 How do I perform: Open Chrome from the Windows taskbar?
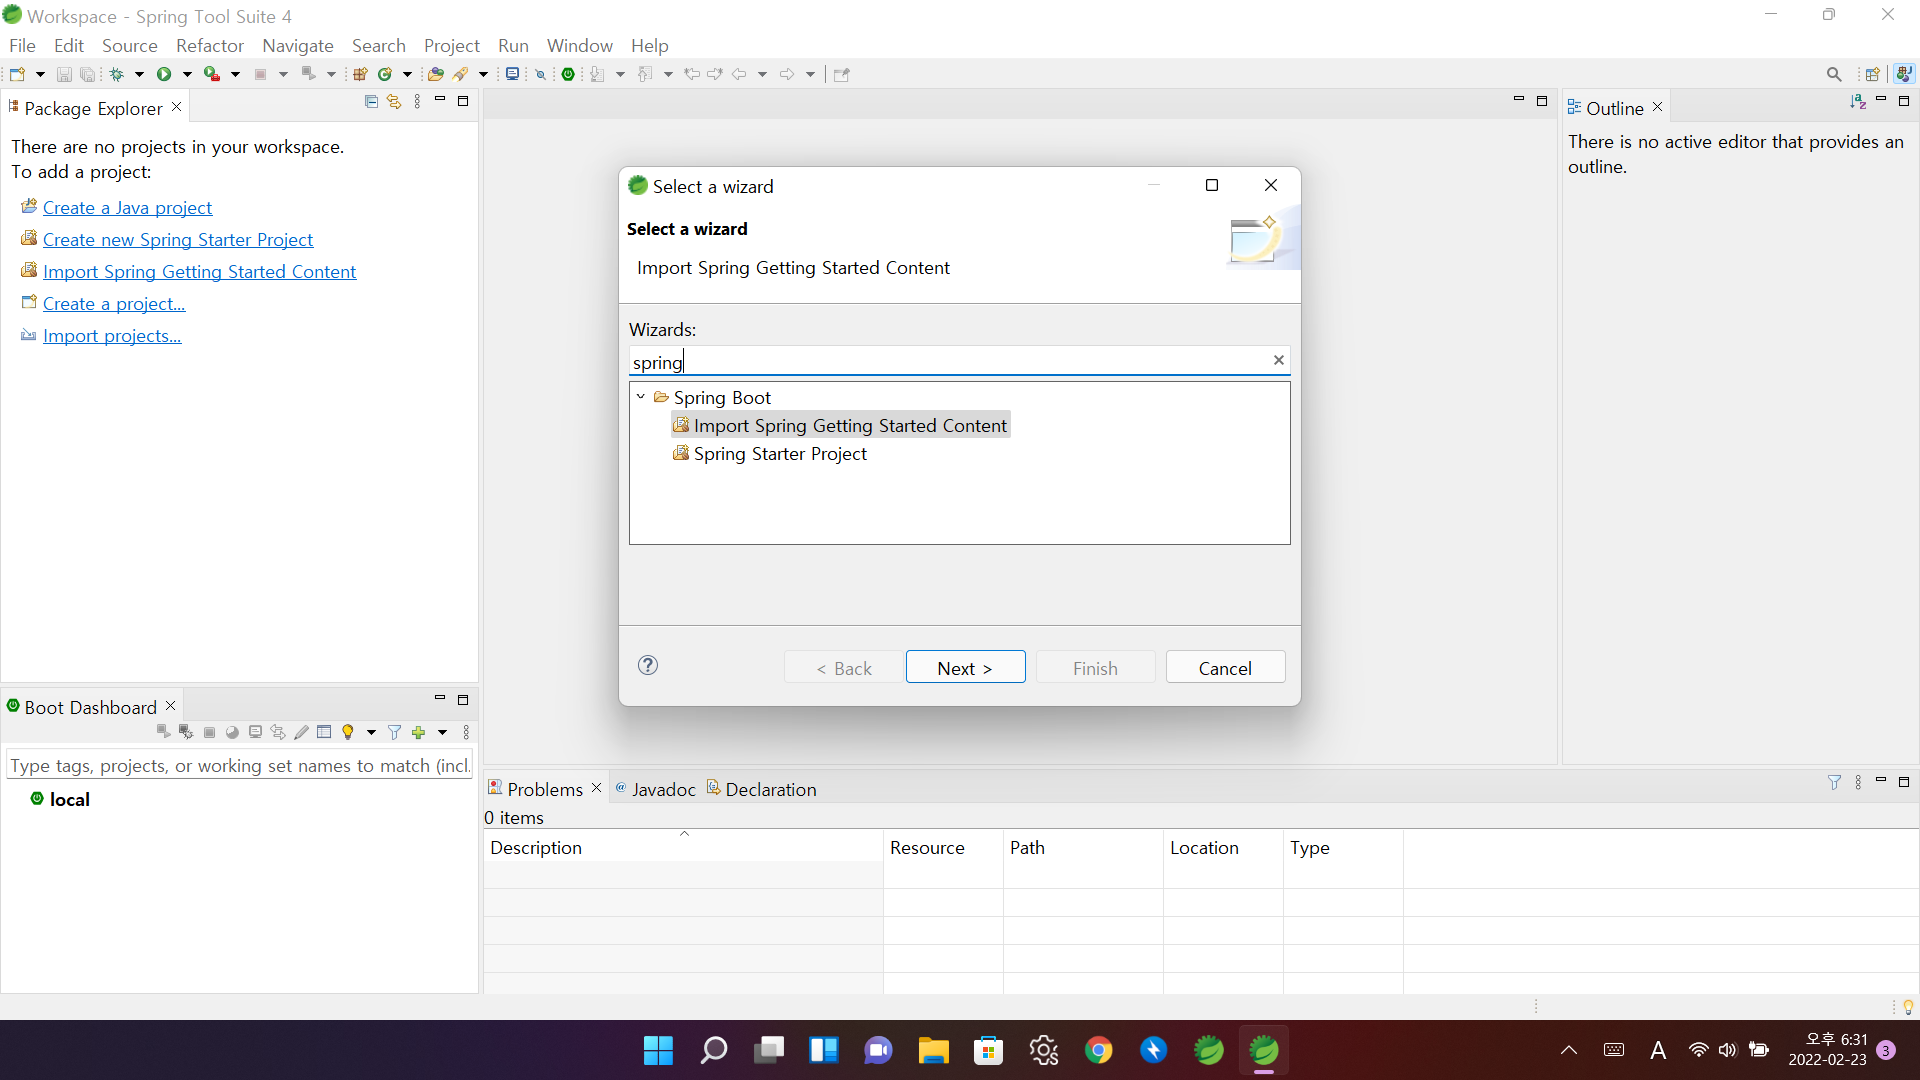pyautogui.click(x=1098, y=1050)
